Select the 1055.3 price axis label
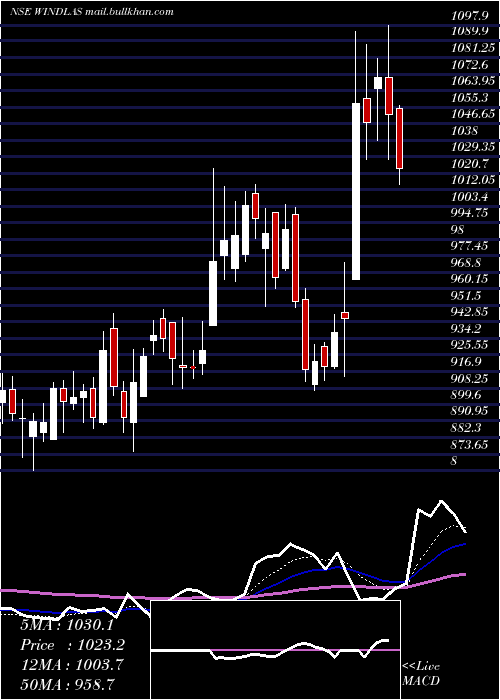Image resolution: width=500 pixels, height=700 pixels. click(x=468, y=98)
